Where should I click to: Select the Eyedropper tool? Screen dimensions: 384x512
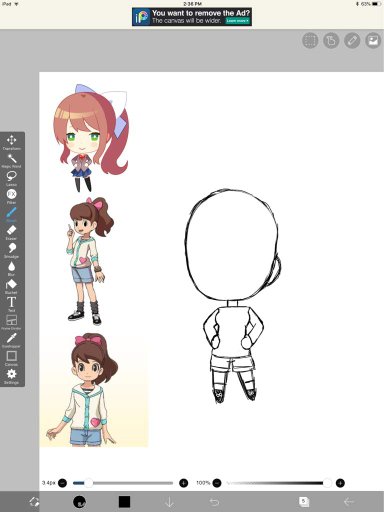pyautogui.click(x=12, y=340)
